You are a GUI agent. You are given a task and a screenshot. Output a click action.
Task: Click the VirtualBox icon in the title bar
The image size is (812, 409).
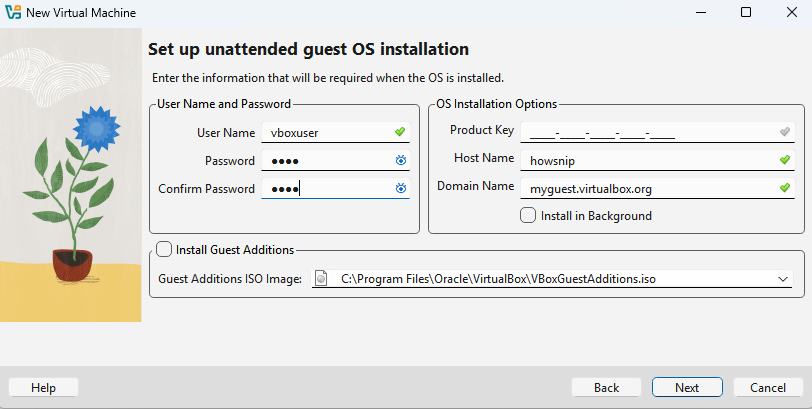(12, 12)
